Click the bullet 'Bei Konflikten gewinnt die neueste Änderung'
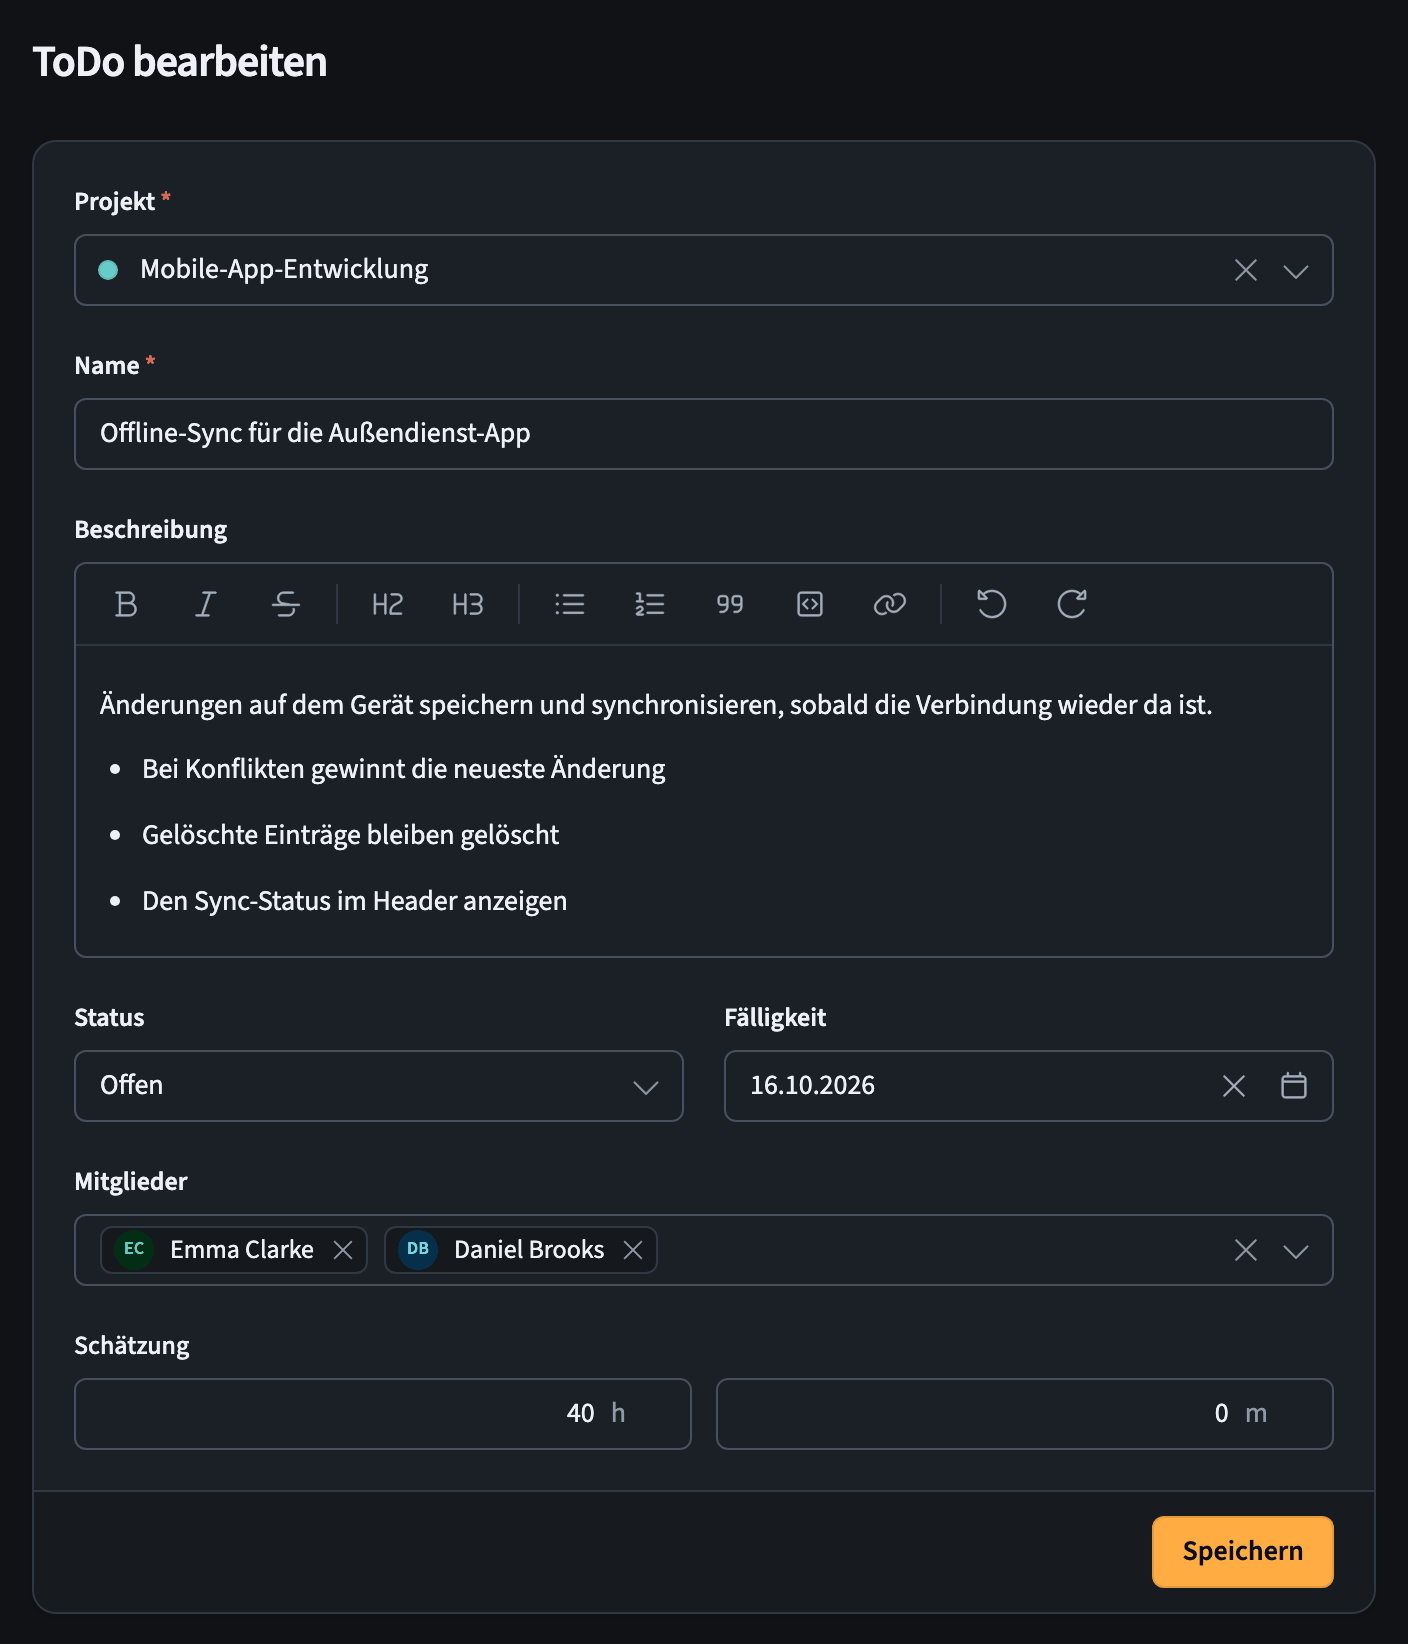The width and height of the screenshot is (1408, 1644). pos(404,769)
